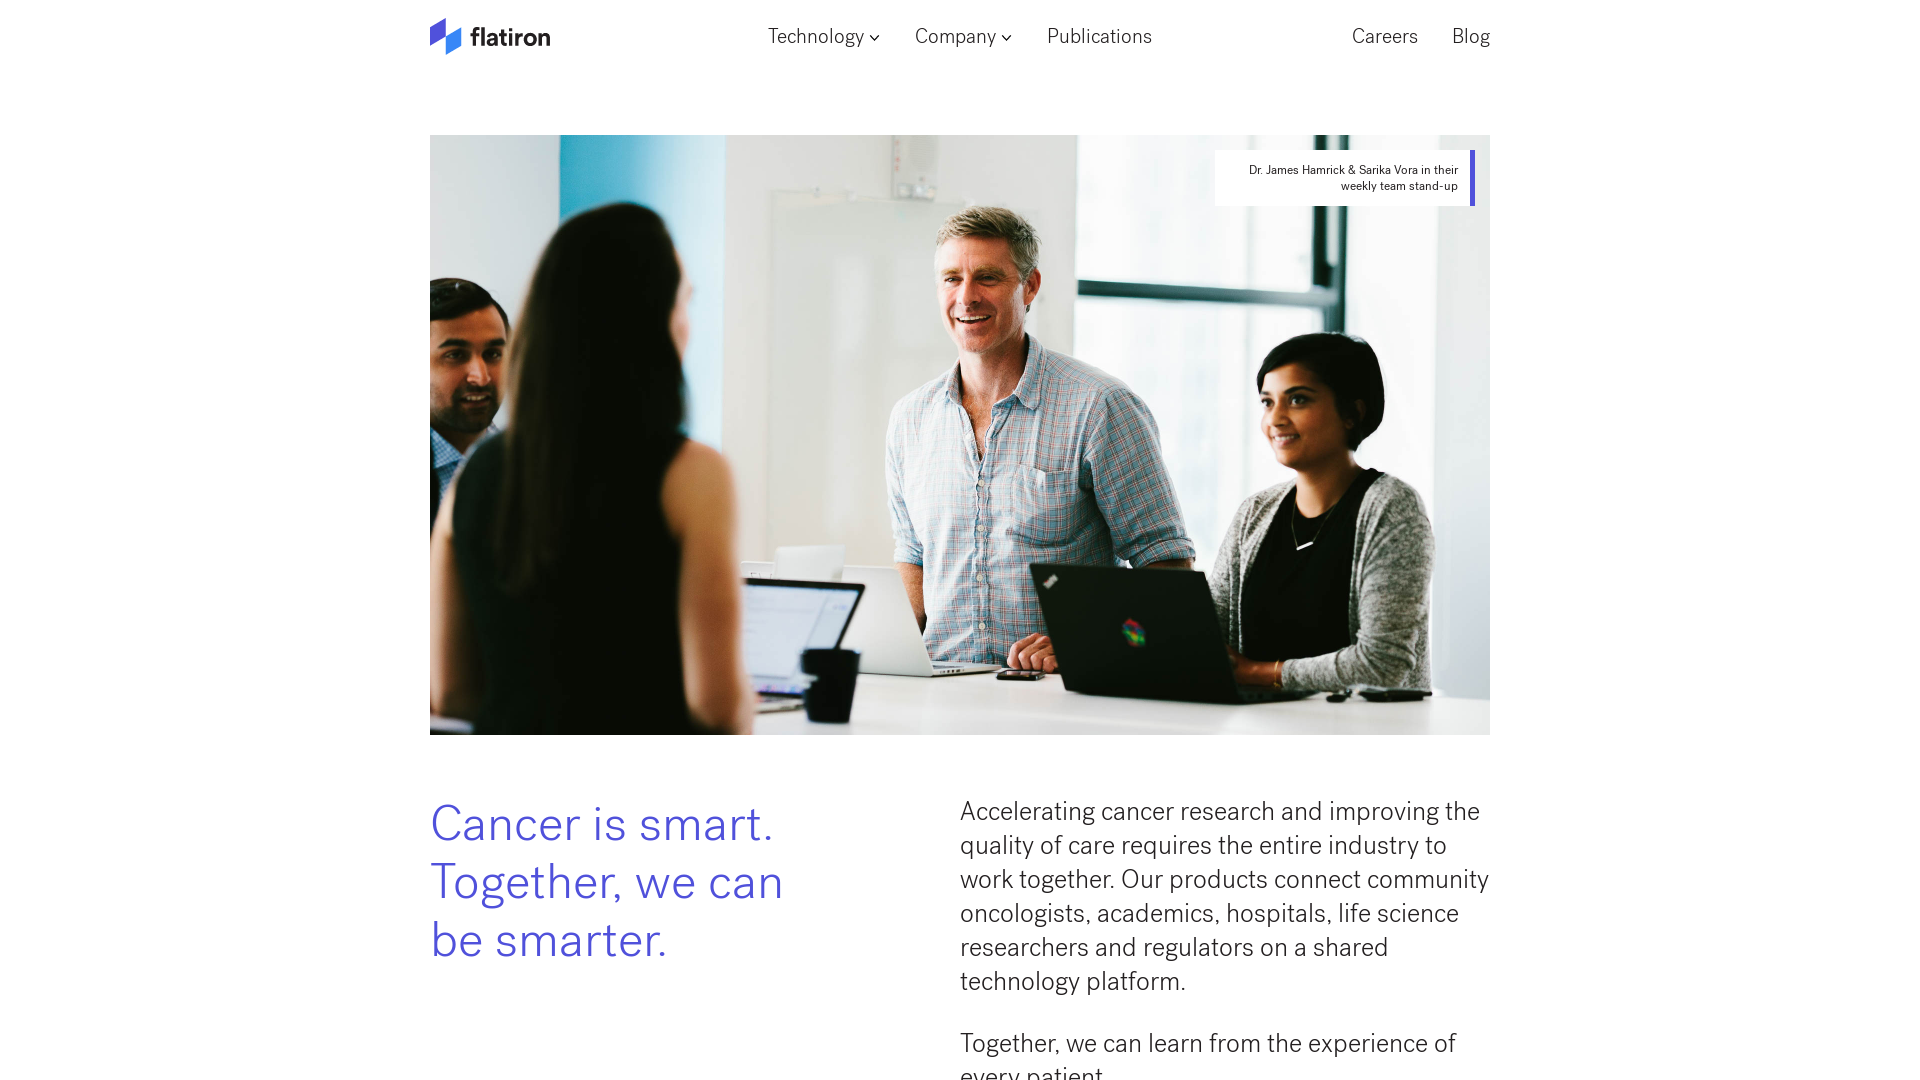
Task: Expand the chevron next to Company
Action: [x=1006, y=38]
